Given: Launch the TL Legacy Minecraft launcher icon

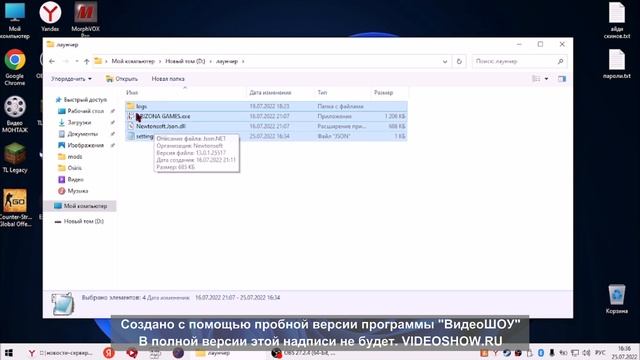Looking at the screenshot, I should 15,158.
